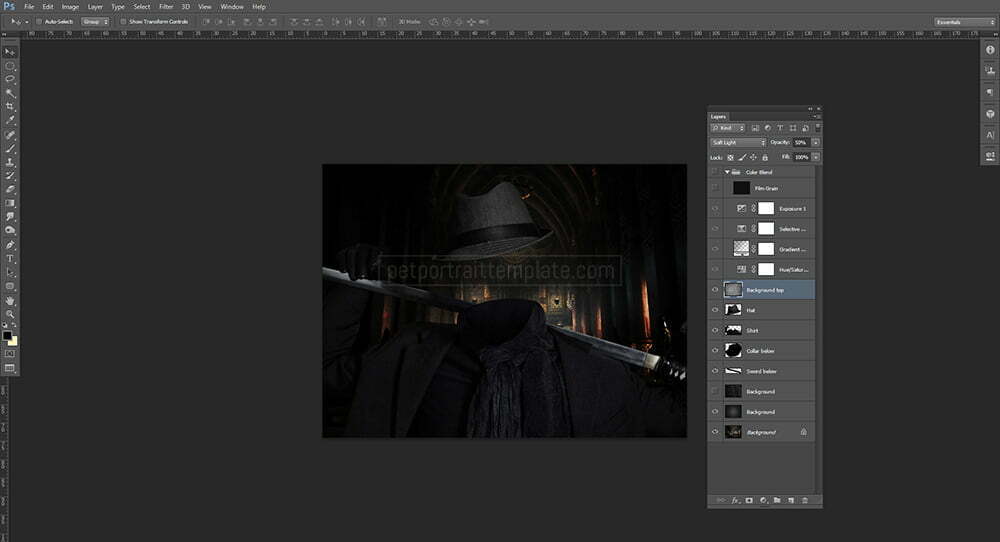
Task: Check Show Transform Controls
Action: point(123,21)
